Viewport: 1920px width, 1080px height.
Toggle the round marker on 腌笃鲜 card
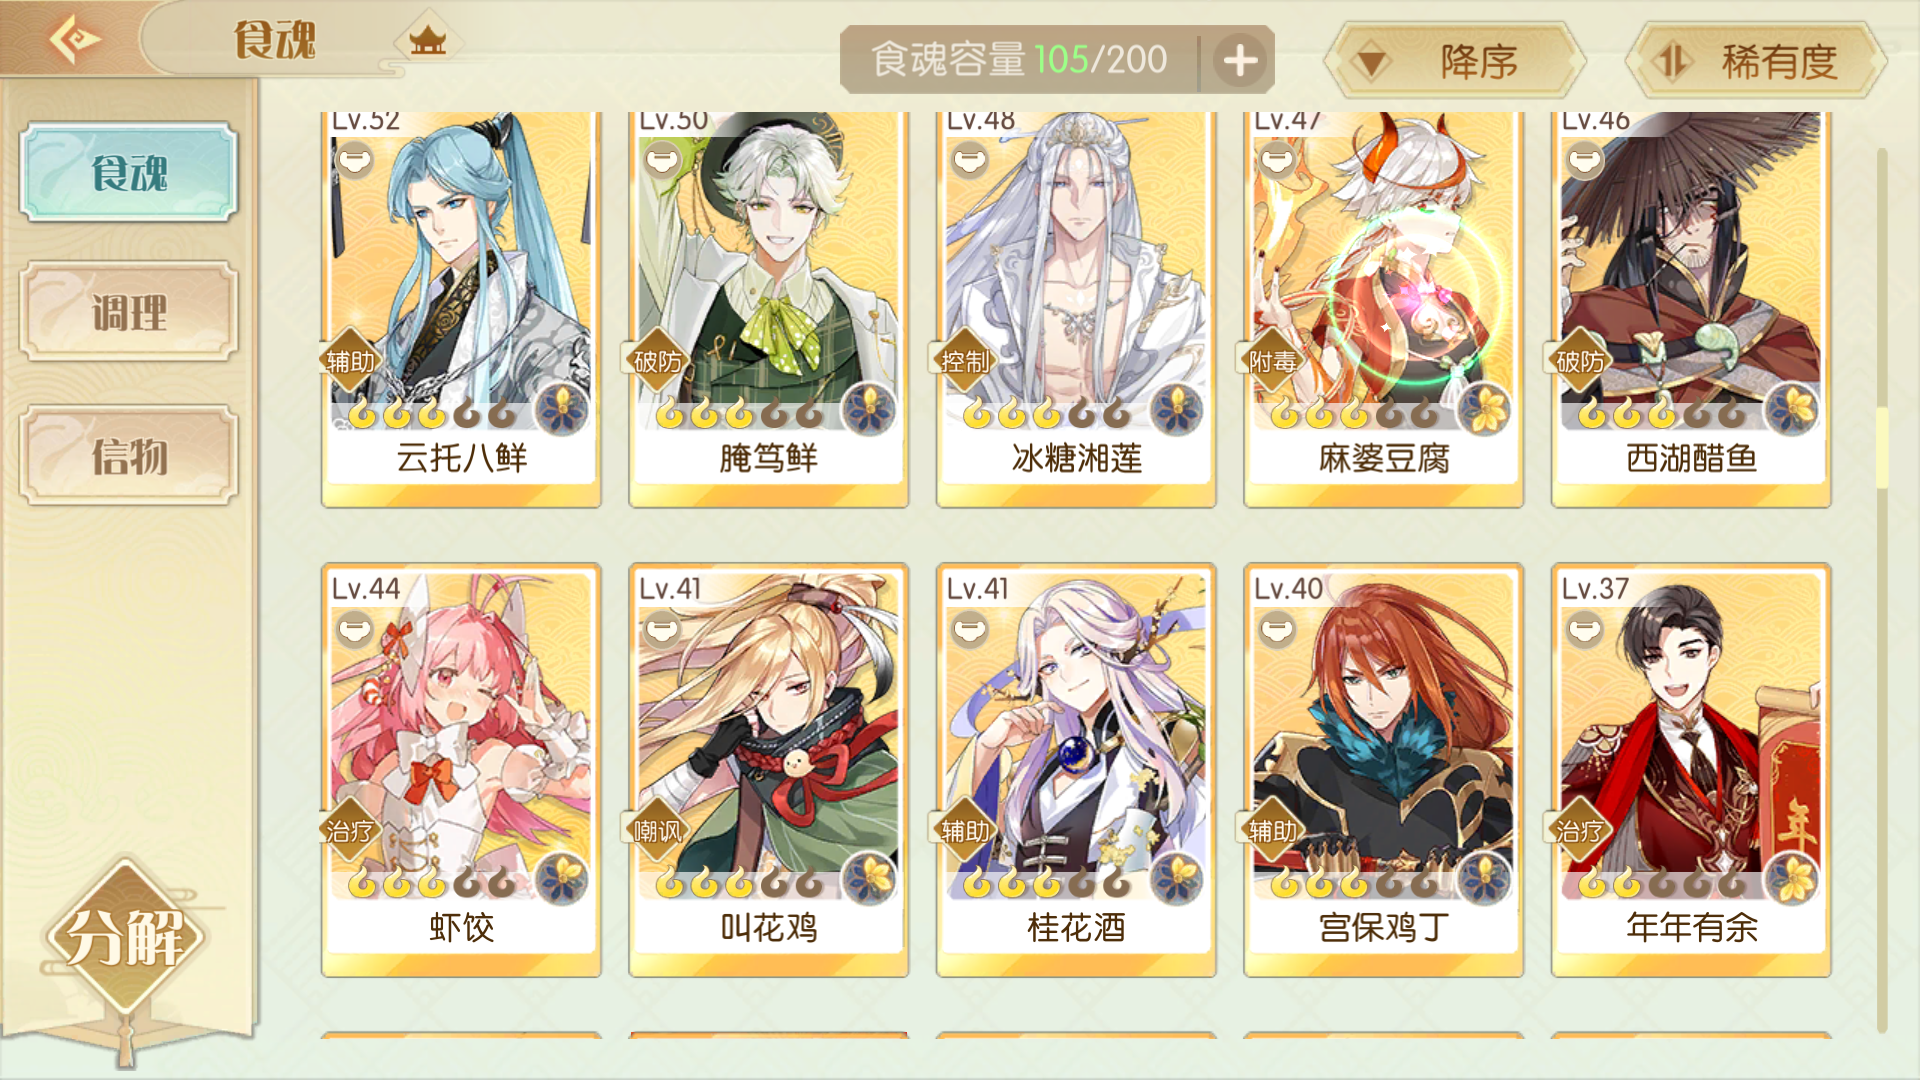pyautogui.click(x=662, y=159)
